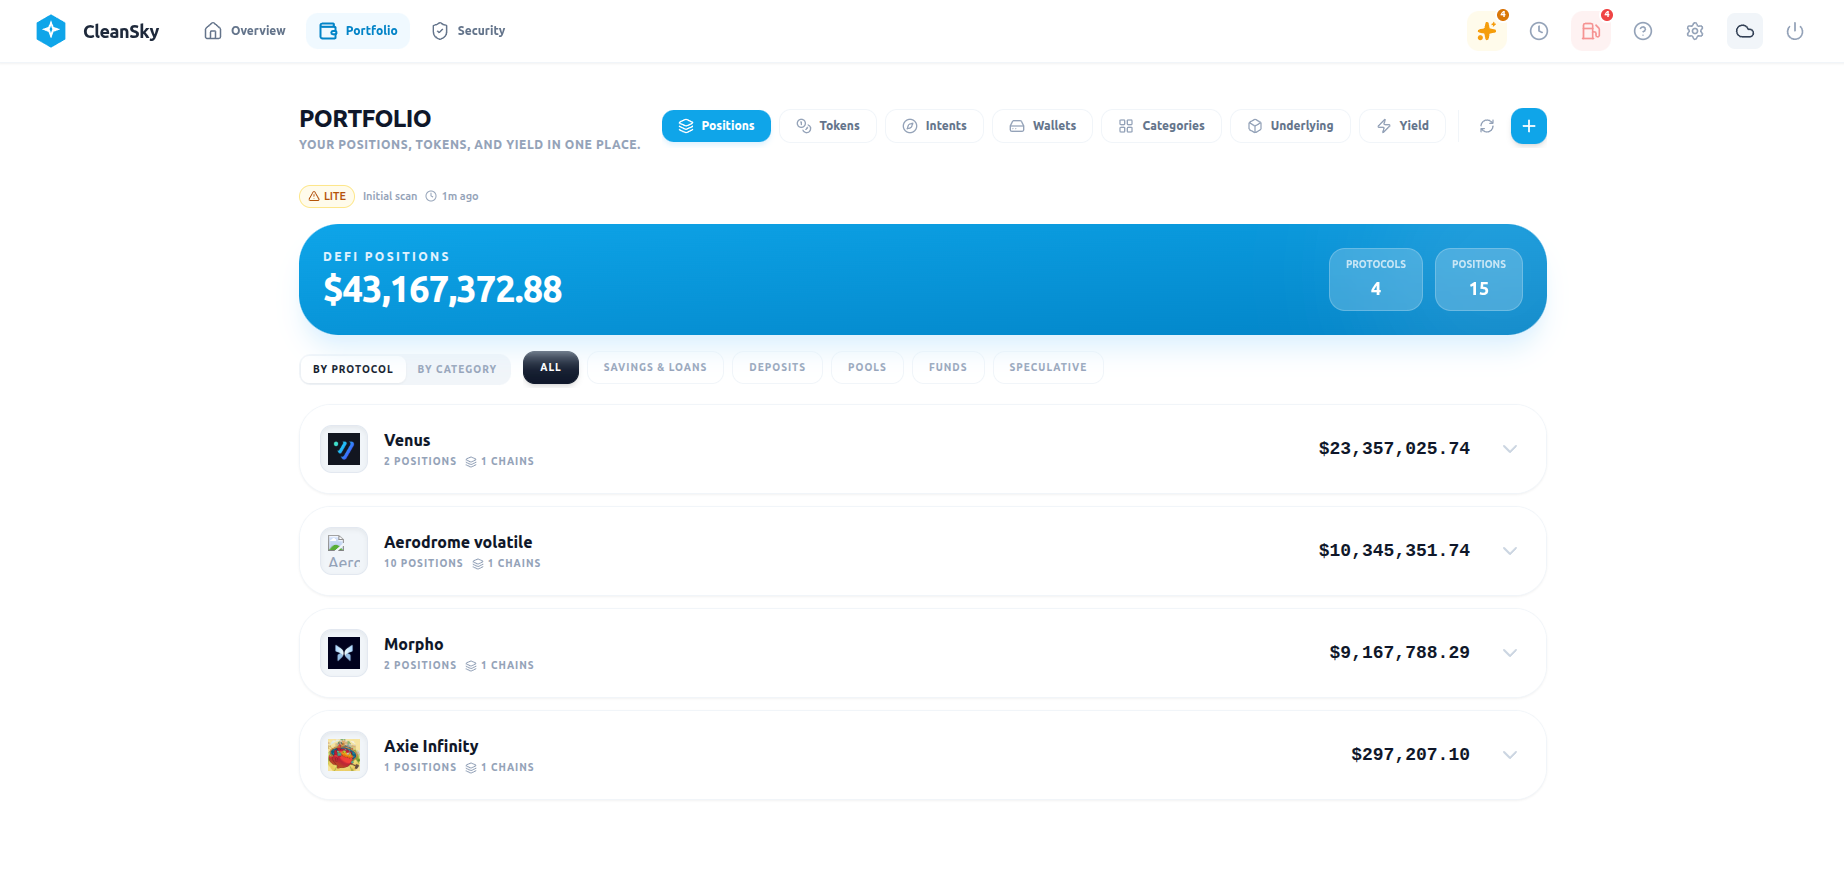The height and width of the screenshot is (895, 1844).
Task: Click the Morpho protocol name
Action: click(x=414, y=644)
